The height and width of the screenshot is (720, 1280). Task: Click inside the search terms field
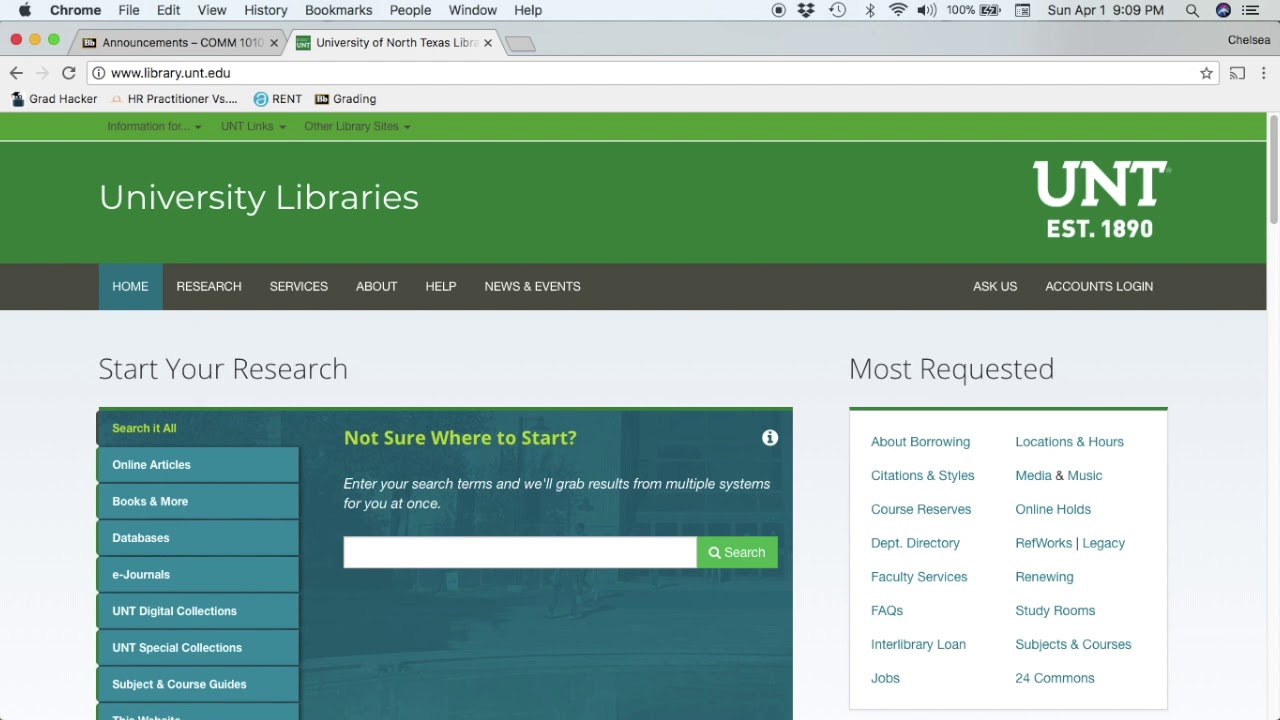pos(520,552)
